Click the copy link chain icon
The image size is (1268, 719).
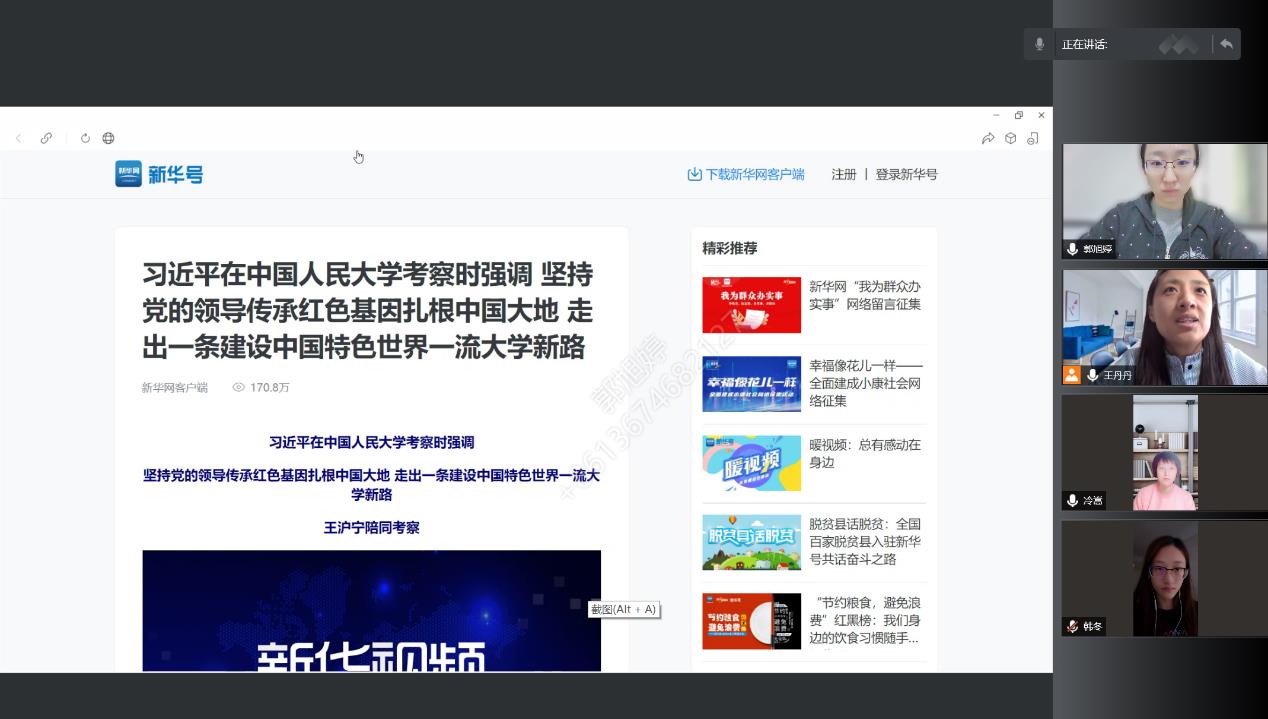[x=46, y=138]
